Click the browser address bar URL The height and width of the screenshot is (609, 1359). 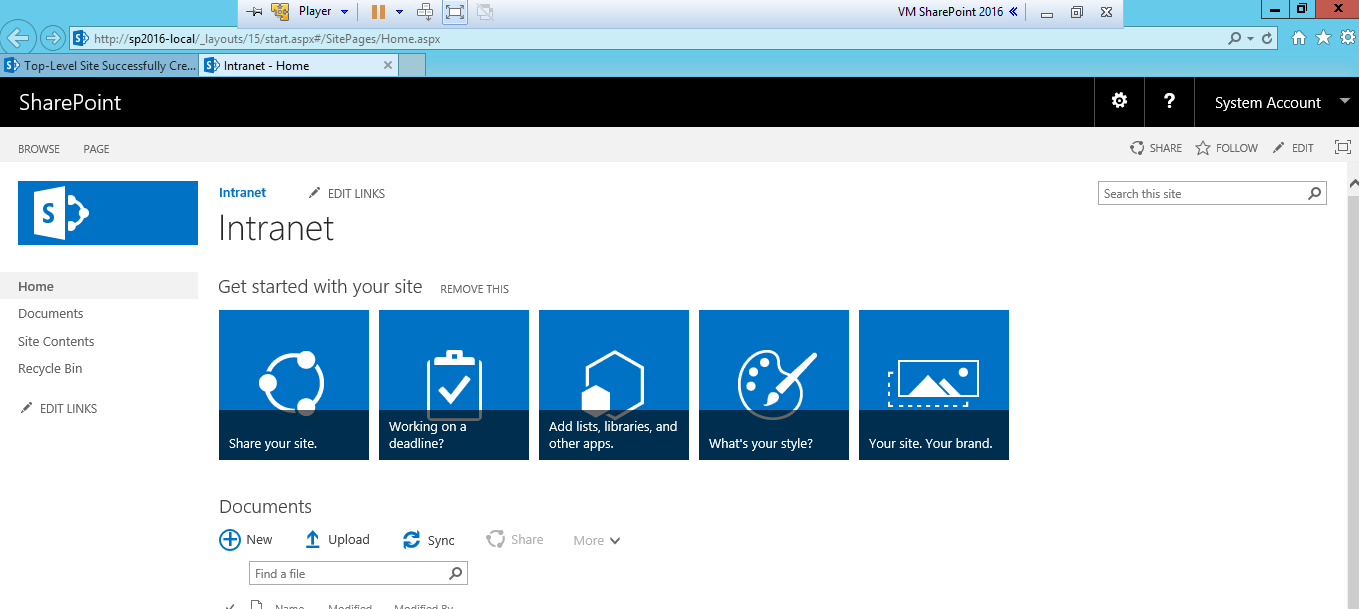click(266, 39)
